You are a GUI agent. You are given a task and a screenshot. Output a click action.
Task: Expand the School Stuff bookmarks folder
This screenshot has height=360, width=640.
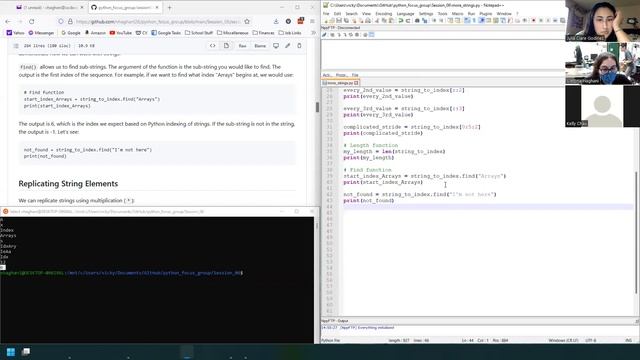tap(199, 33)
